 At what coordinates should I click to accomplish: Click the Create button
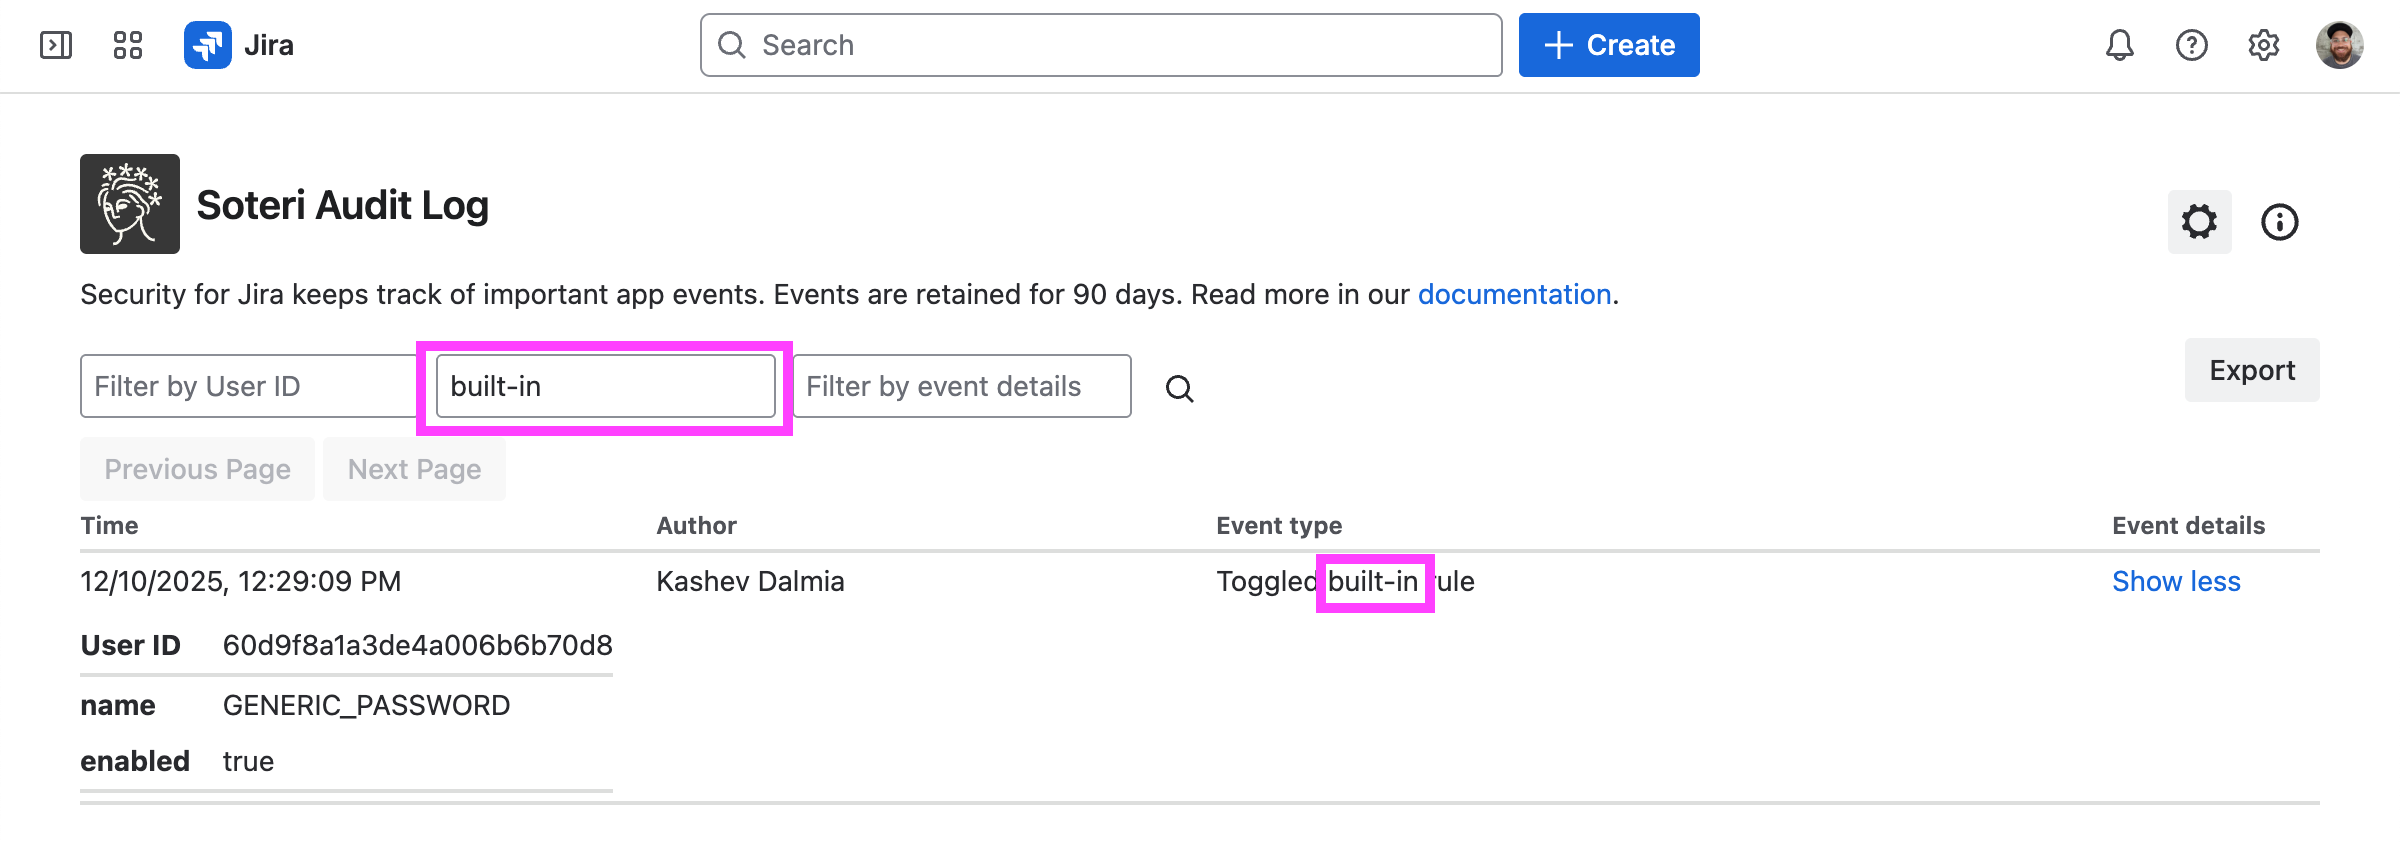point(1608,45)
